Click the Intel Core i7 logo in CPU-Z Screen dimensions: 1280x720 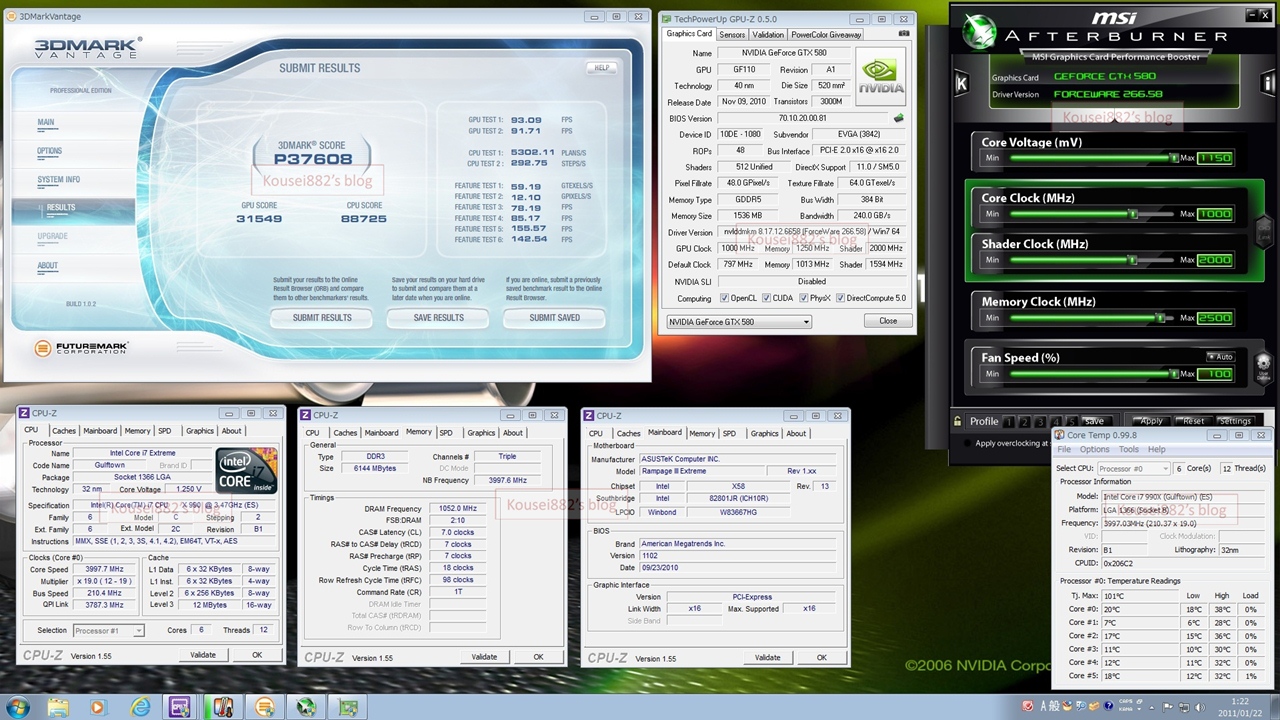pos(246,470)
